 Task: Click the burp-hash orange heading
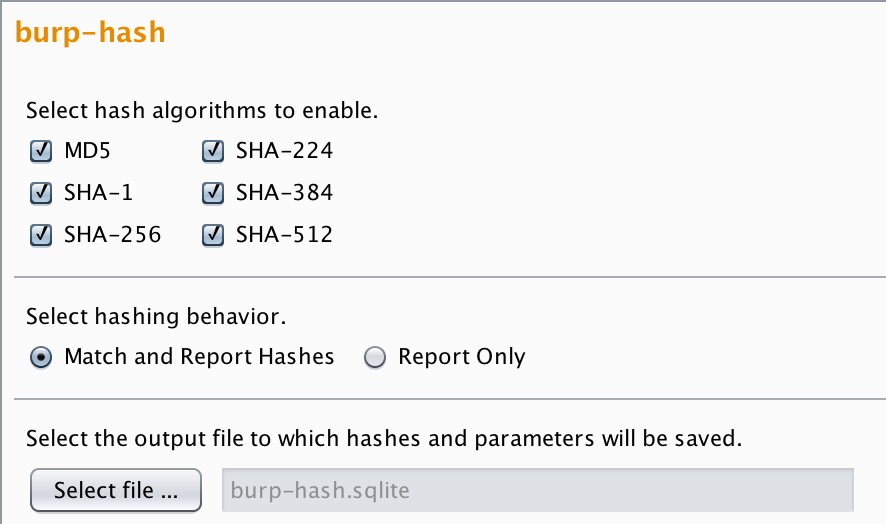click(90, 33)
